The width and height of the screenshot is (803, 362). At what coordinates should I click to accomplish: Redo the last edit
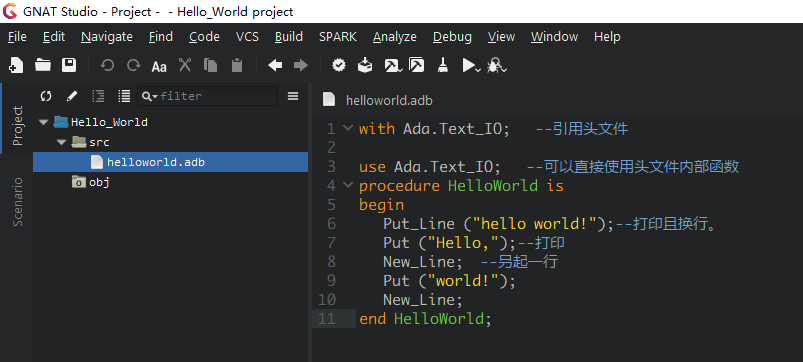(x=133, y=66)
